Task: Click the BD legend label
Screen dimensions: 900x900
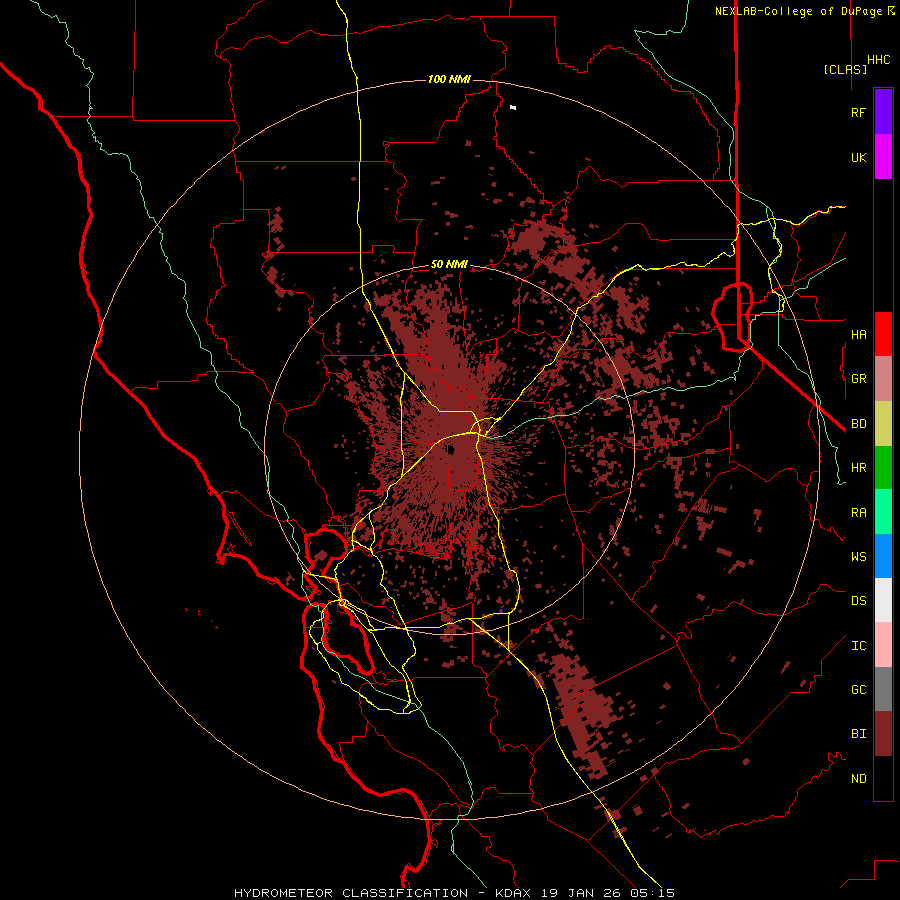Action: [858, 424]
